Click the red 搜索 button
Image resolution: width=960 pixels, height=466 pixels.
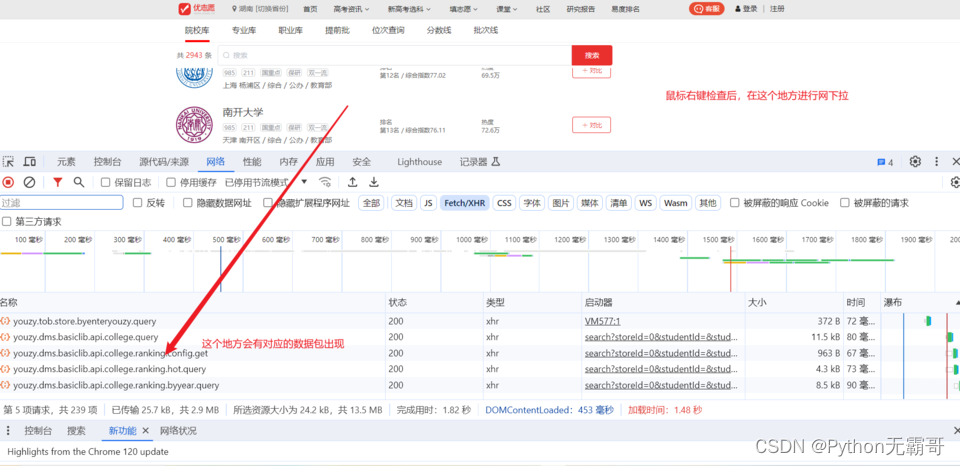[591, 55]
